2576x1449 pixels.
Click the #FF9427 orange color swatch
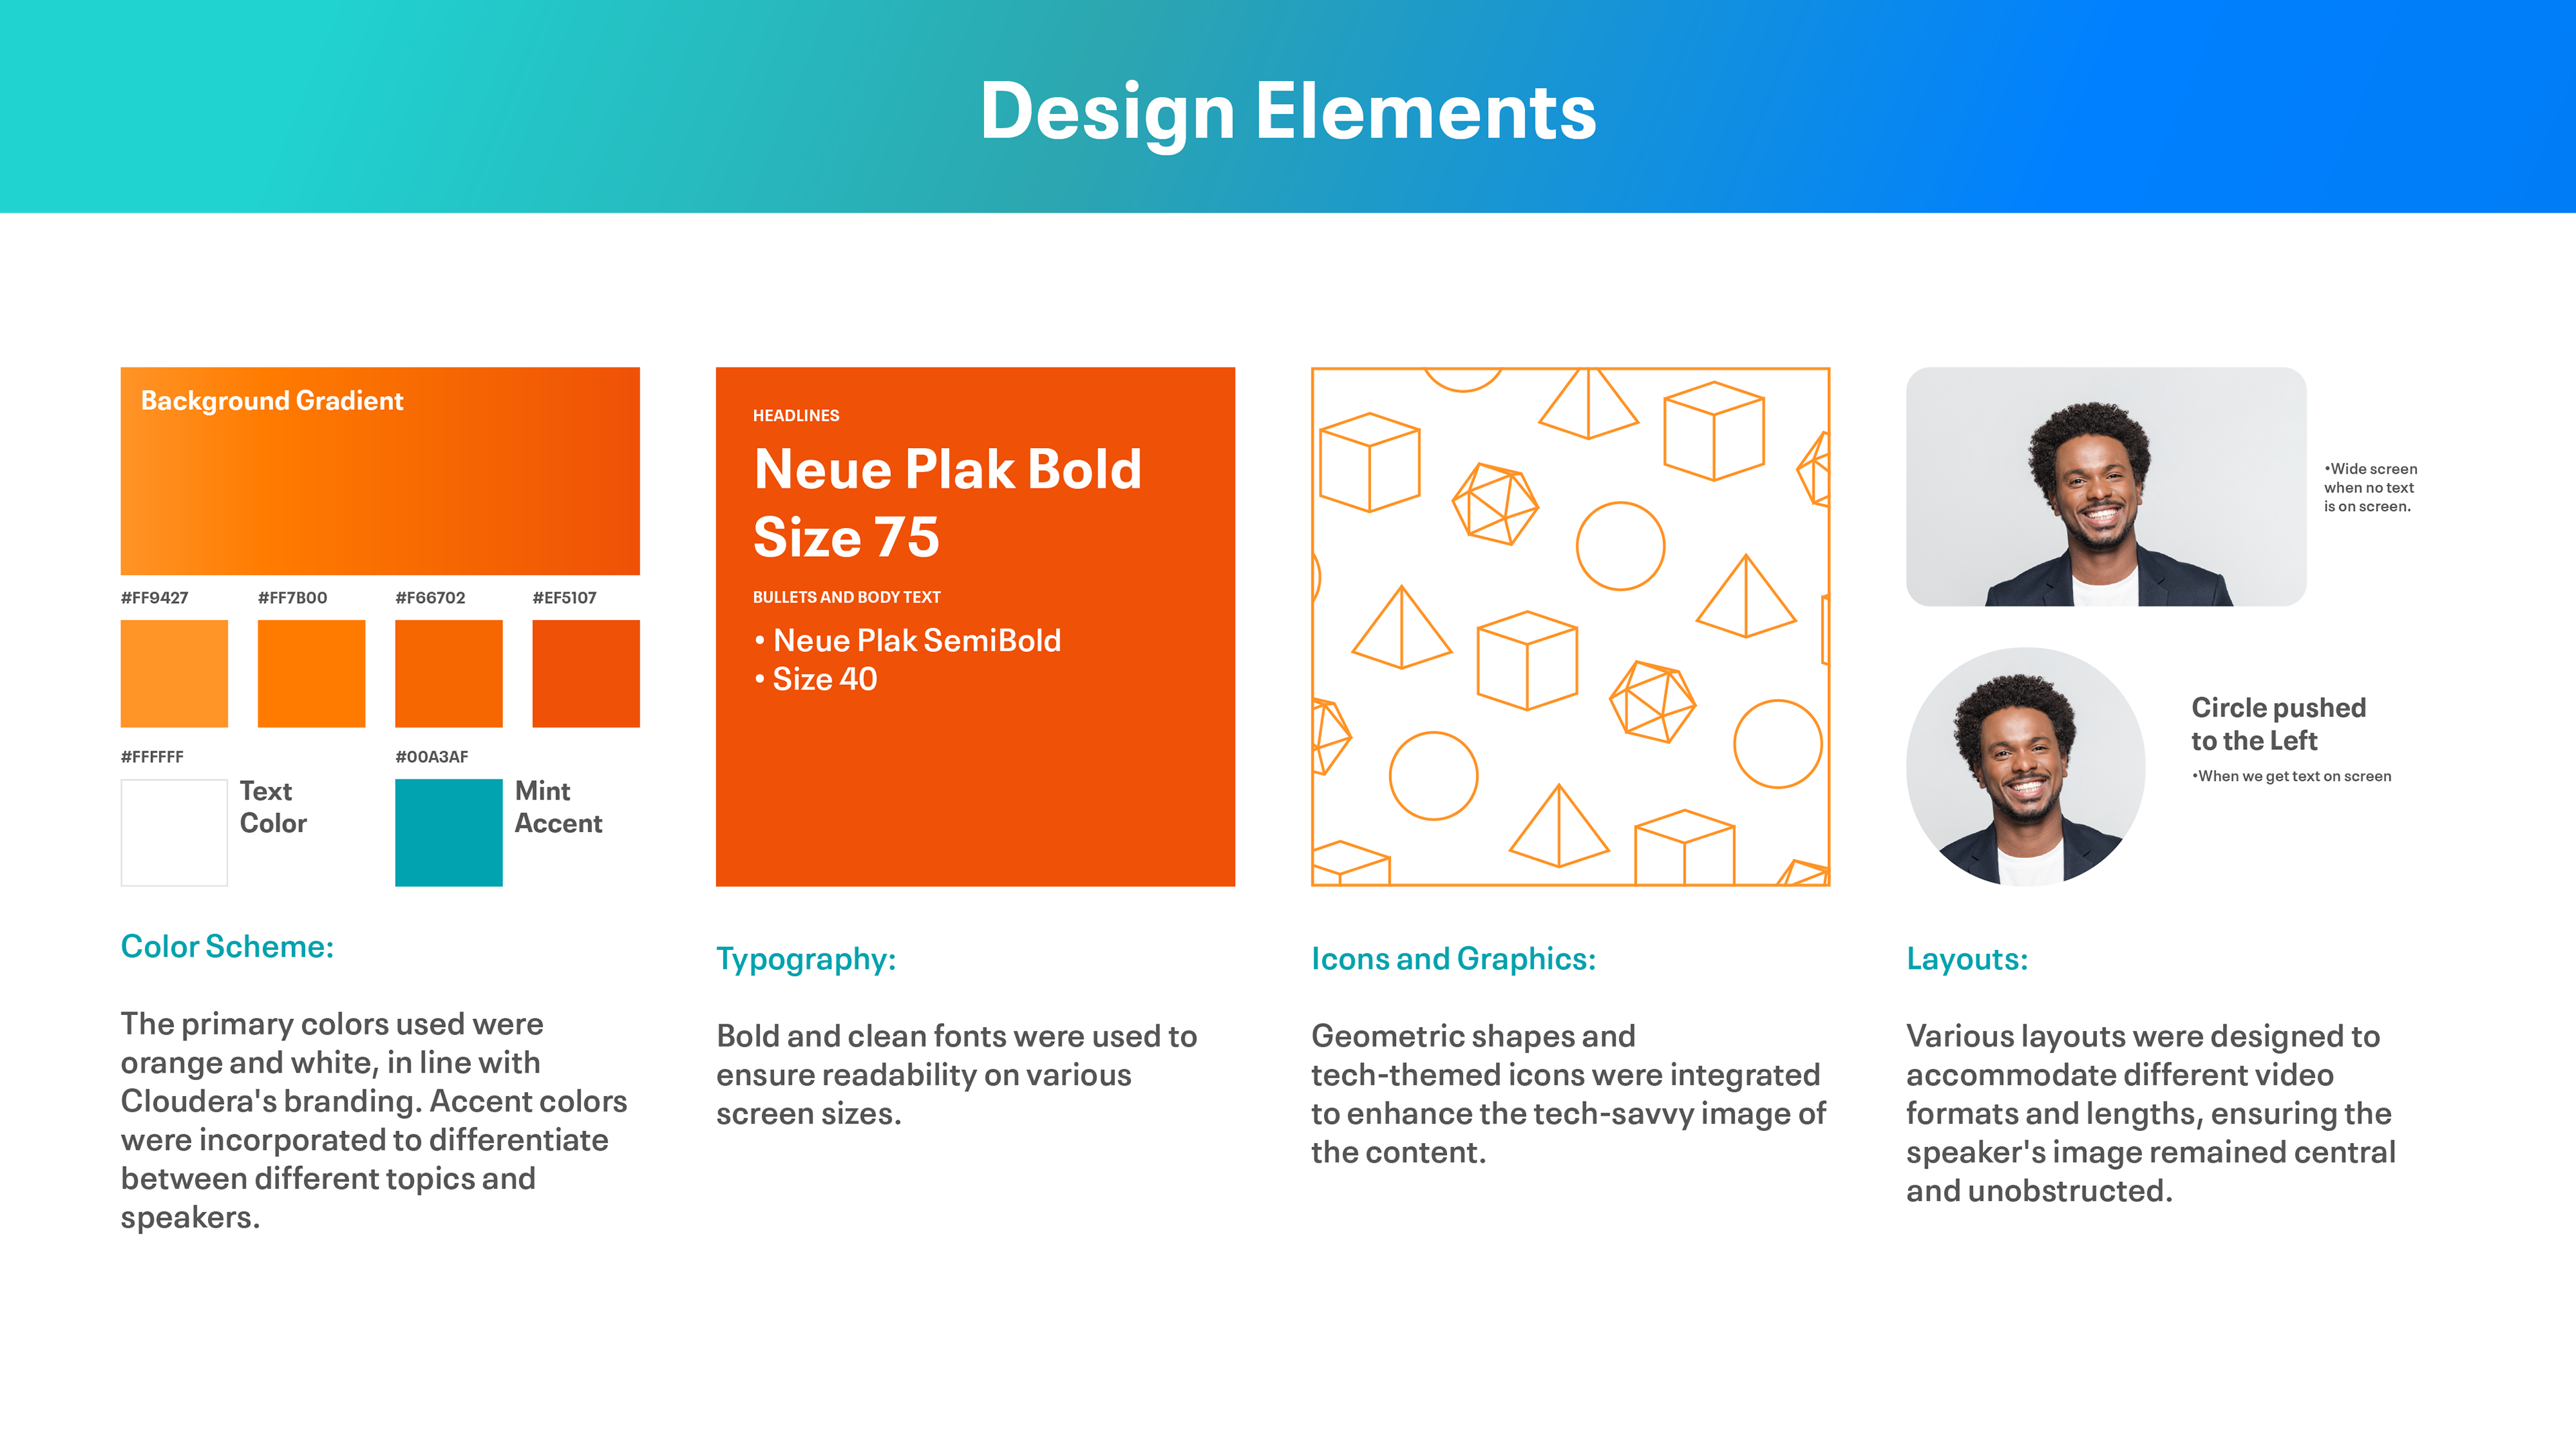[174, 673]
